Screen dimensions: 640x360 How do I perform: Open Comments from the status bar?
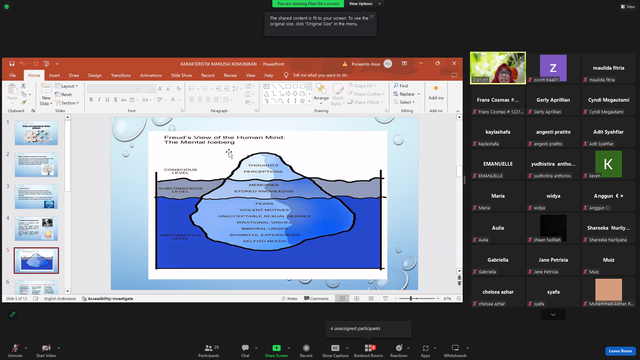click(x=316, y=298)
